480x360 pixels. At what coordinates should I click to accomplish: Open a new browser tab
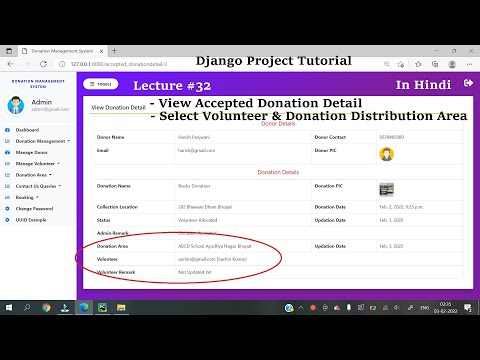(114, 51)
